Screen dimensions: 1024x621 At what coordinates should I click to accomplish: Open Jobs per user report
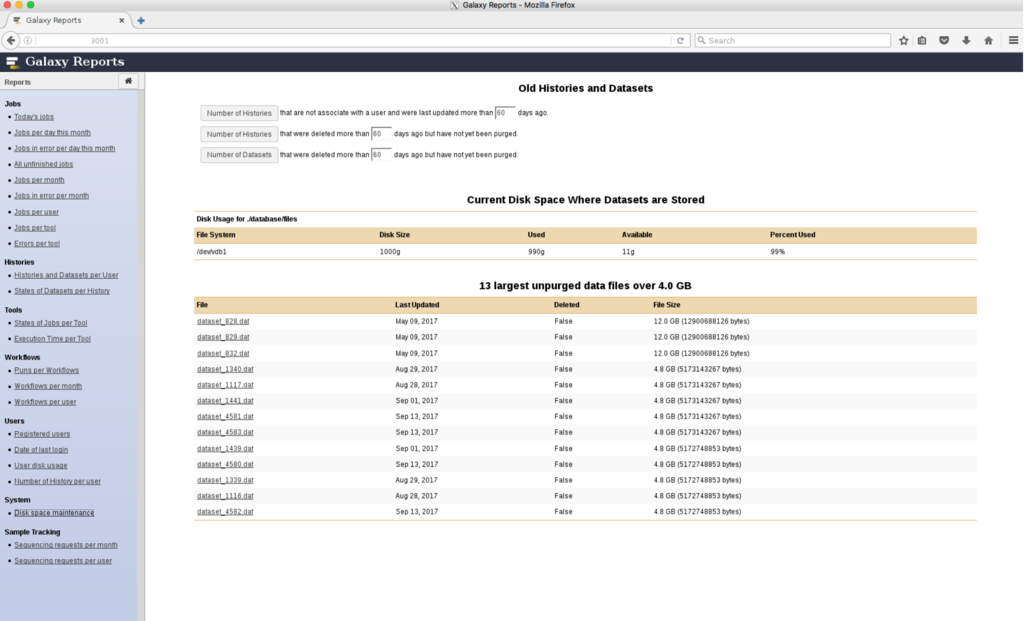[37, 212]
